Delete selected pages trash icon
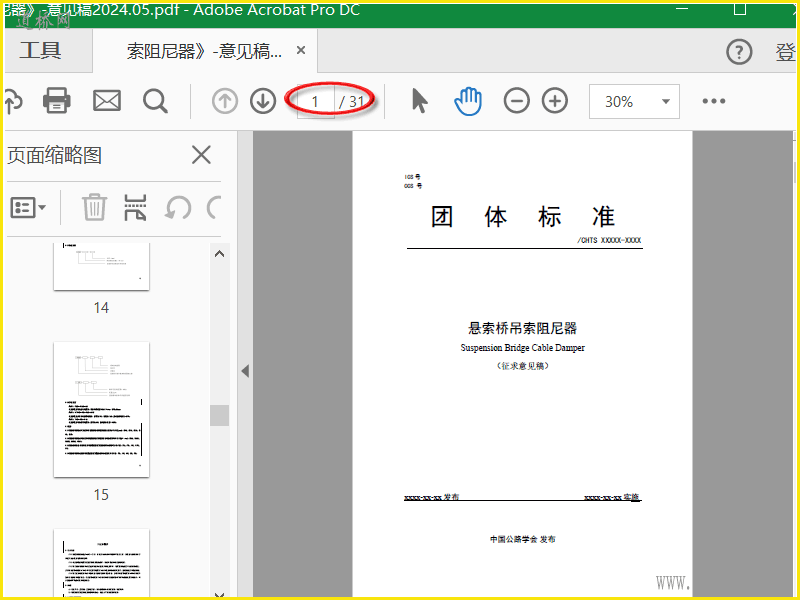Screen dimensions: 800x600 (x=94, y=207)
